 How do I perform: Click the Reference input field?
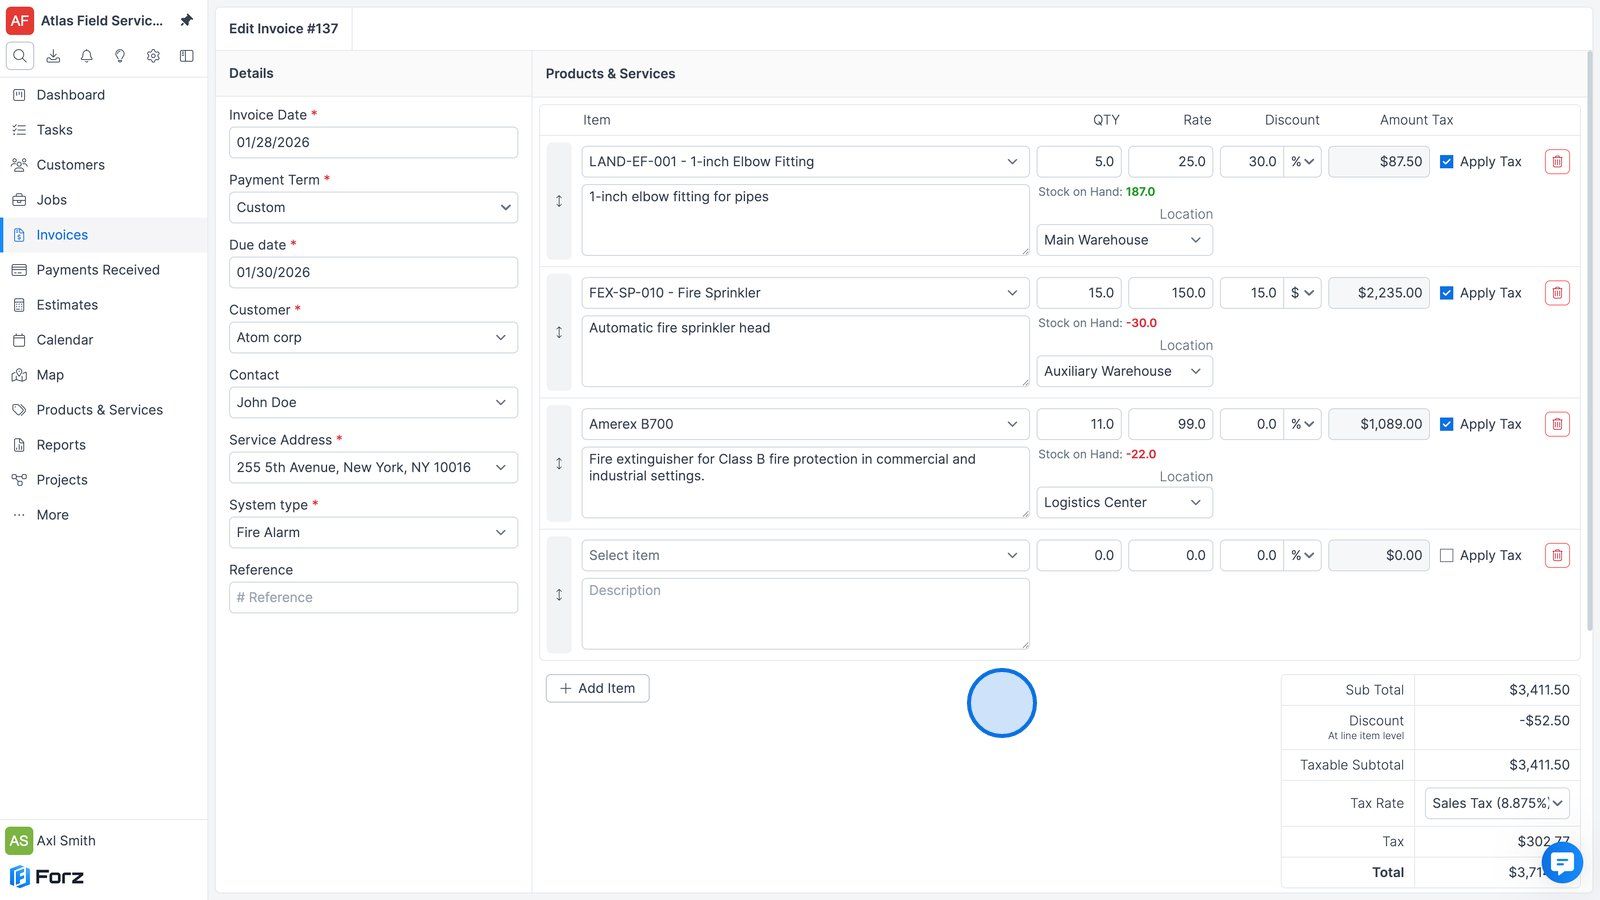pyautogui.click(x=373, y=597)
